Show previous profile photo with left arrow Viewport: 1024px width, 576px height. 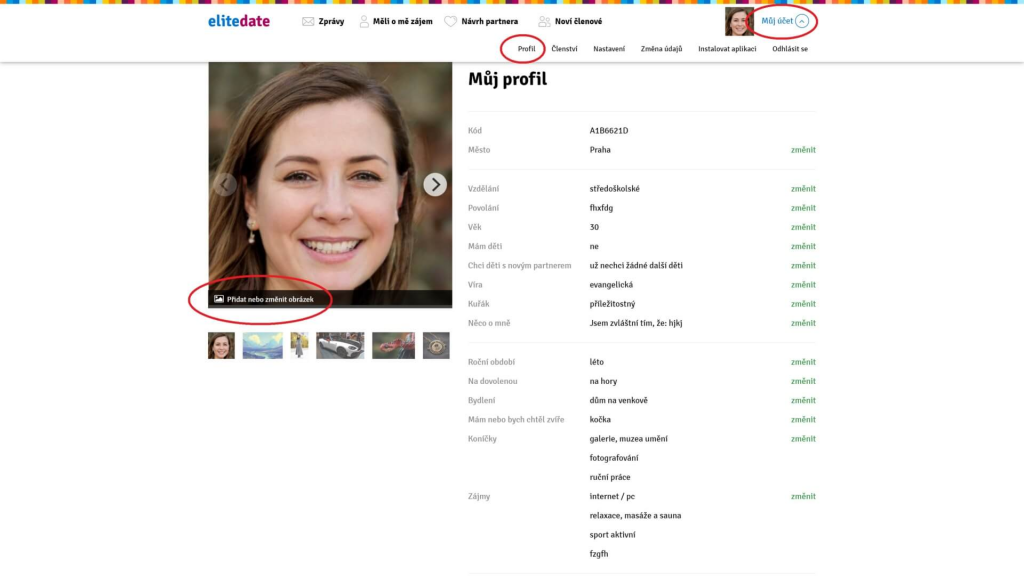pyautogui.click(x=225, y=185)
